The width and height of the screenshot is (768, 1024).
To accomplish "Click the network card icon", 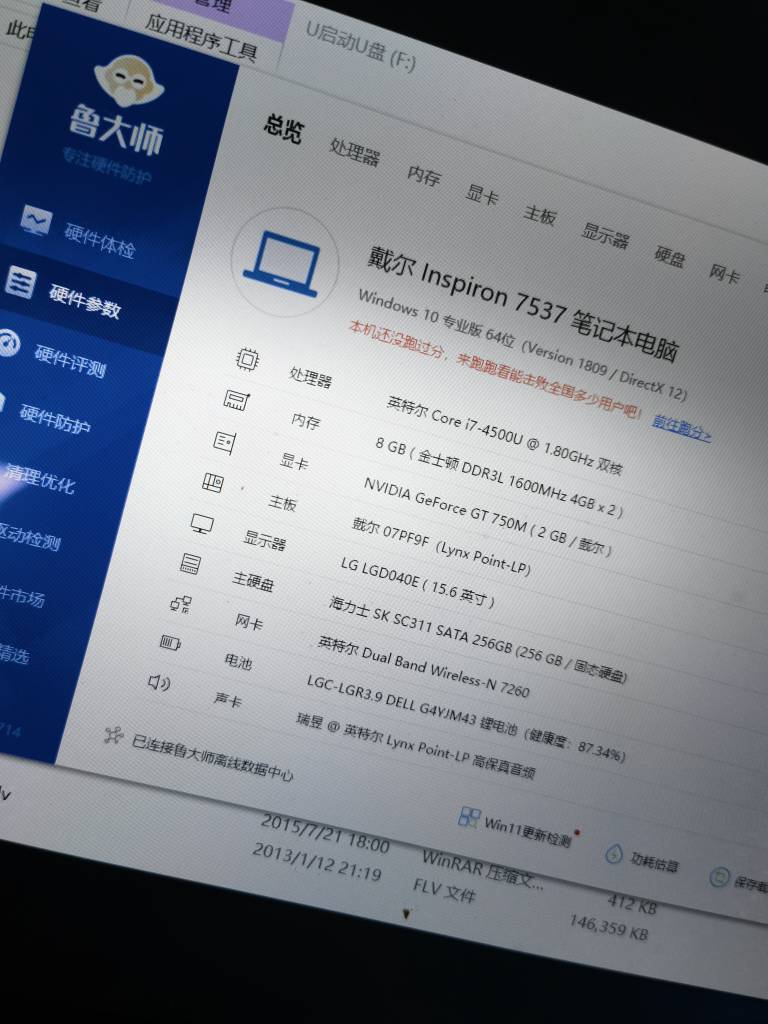I will click(x=181, y=604).
